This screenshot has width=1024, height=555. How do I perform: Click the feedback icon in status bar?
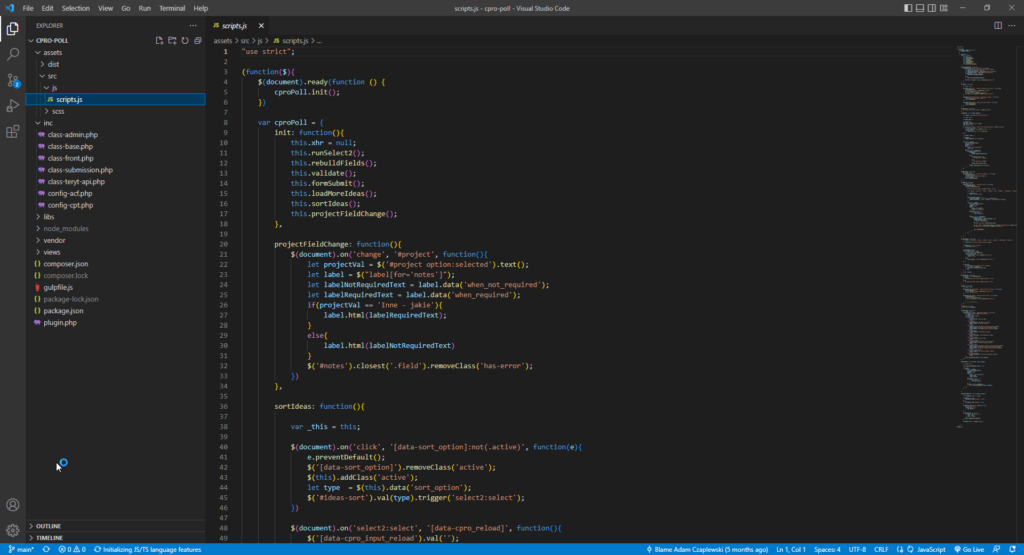tap(997, 549)
